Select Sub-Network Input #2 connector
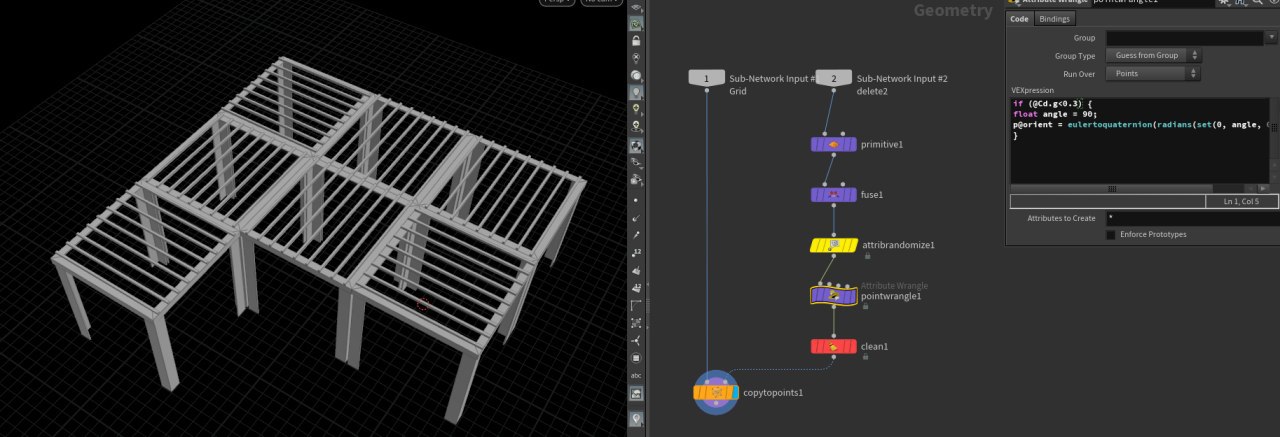Viewport: 1280px width, 437px height. pyautogui.click(x=833, y=78)
